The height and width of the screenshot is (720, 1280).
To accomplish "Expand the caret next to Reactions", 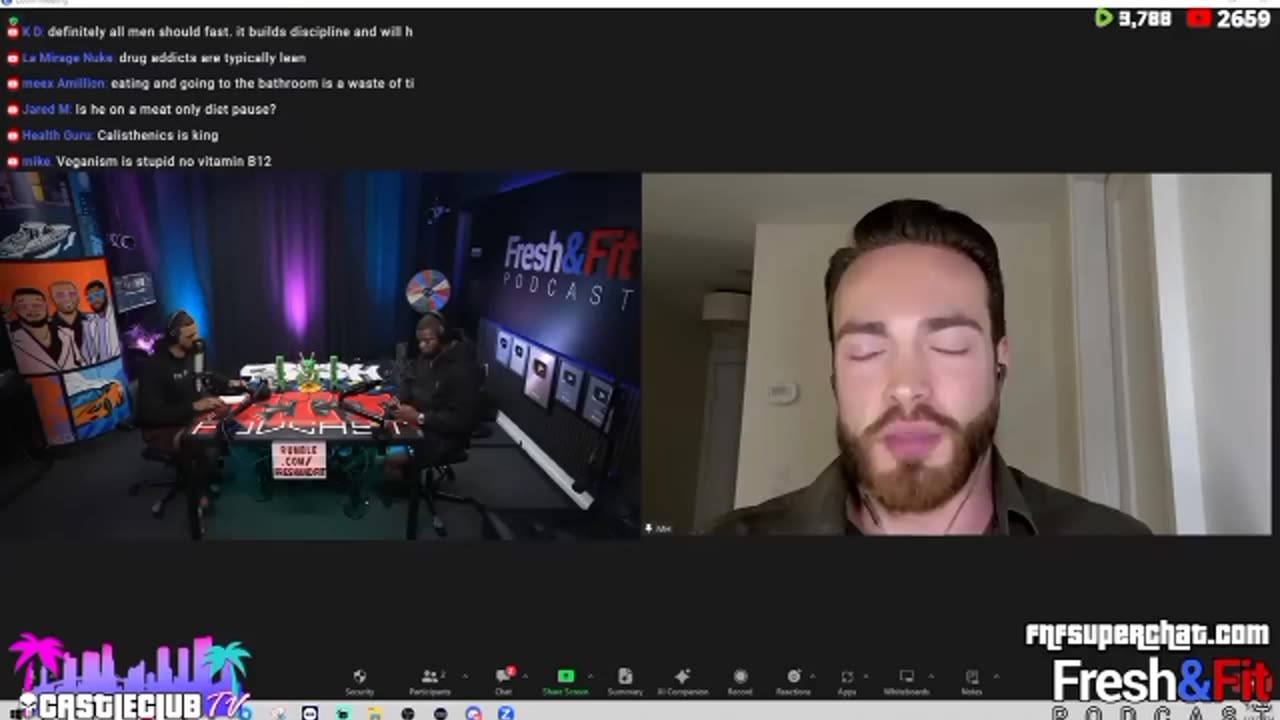I will point(811,677).
